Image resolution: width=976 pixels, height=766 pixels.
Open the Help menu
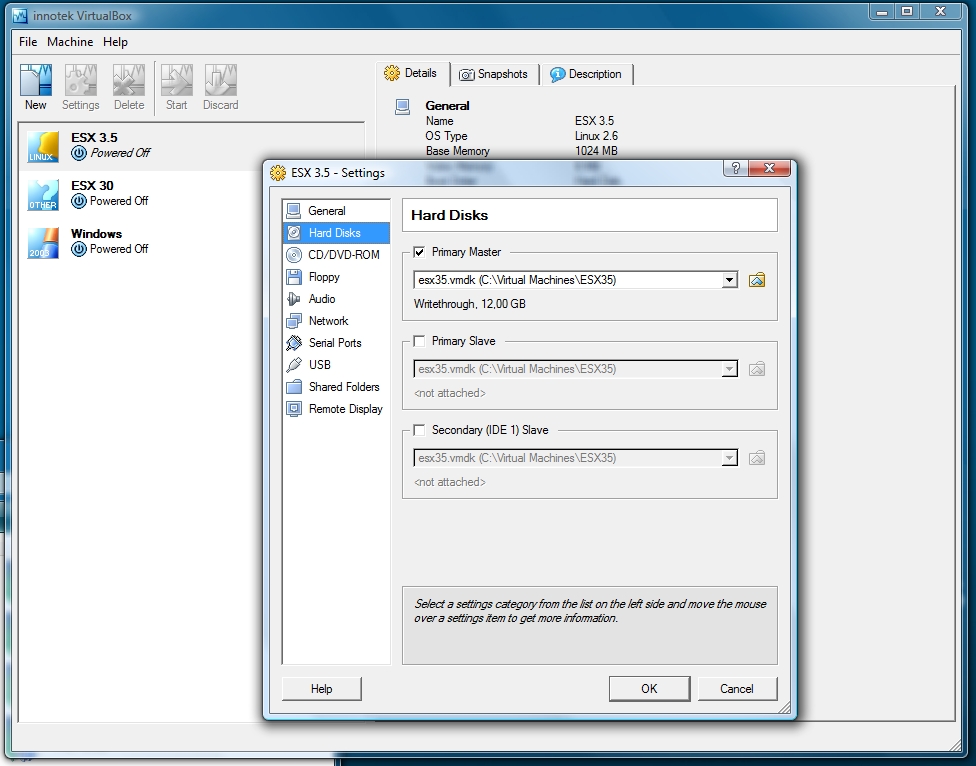pyautogui.click(x=115, y=42)
